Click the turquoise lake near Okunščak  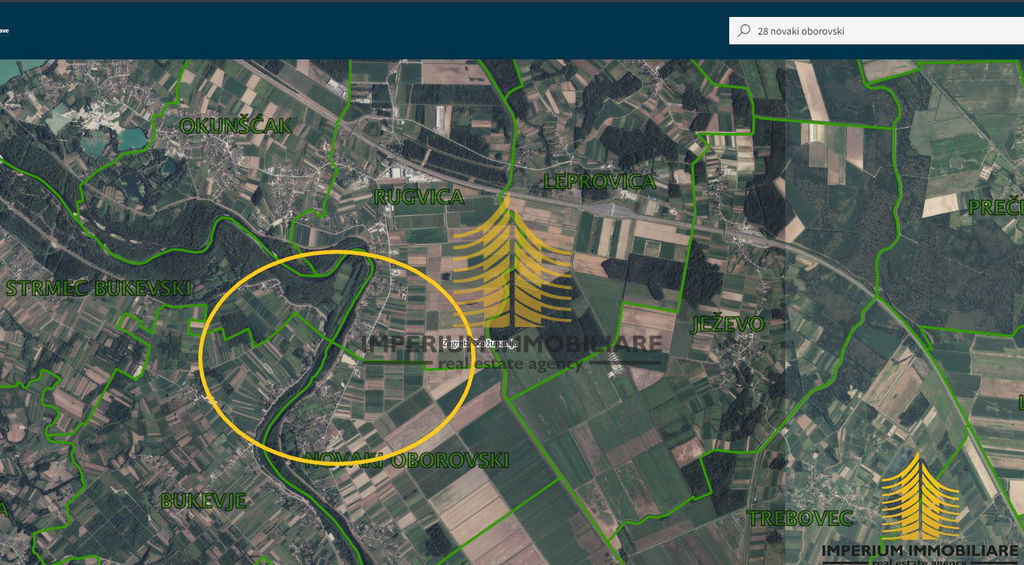130,139
